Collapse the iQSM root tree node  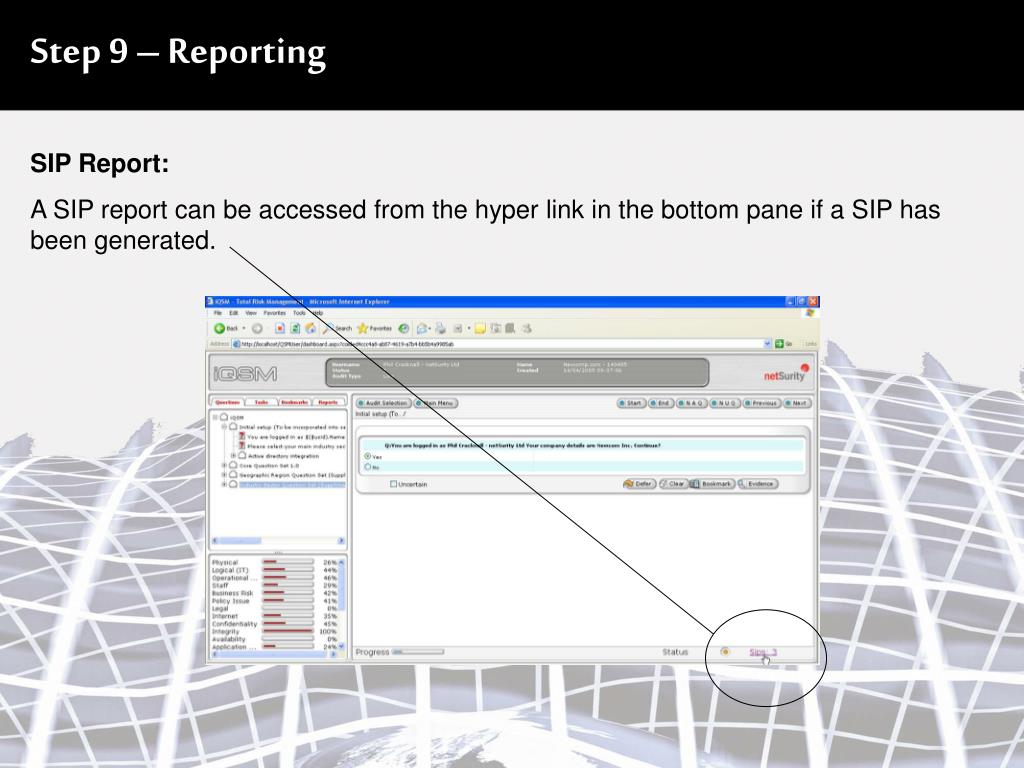(x=215, y=417)
